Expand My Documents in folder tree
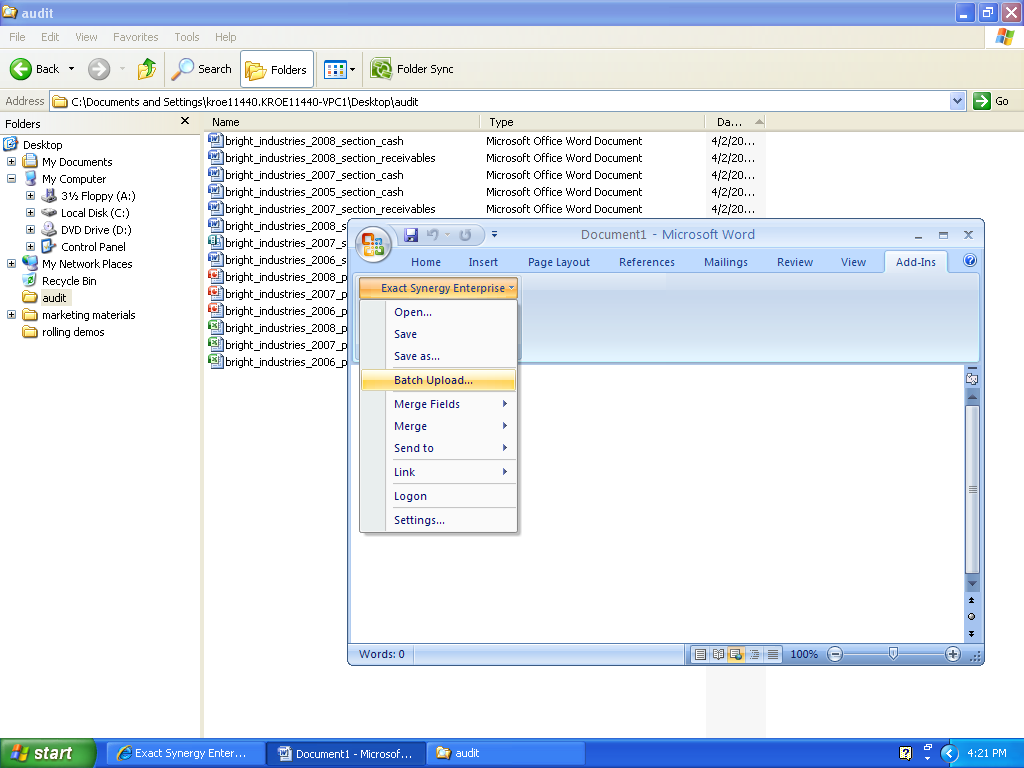Viewport: 1024px width, 768px height. pyautogui.click(x=11, y=161)
